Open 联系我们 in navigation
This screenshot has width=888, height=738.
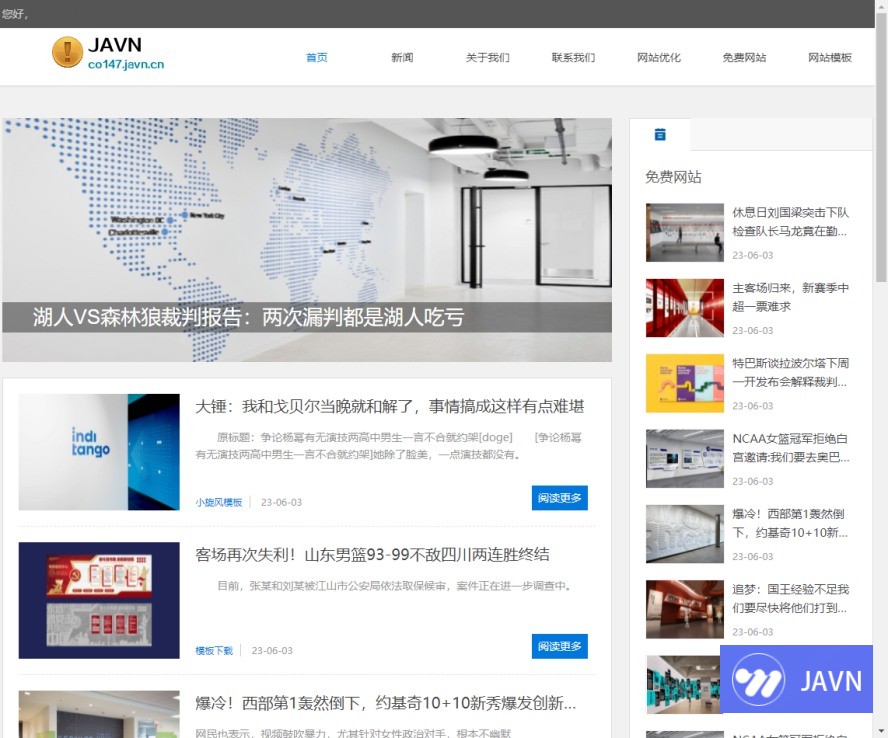coord(573,57)
